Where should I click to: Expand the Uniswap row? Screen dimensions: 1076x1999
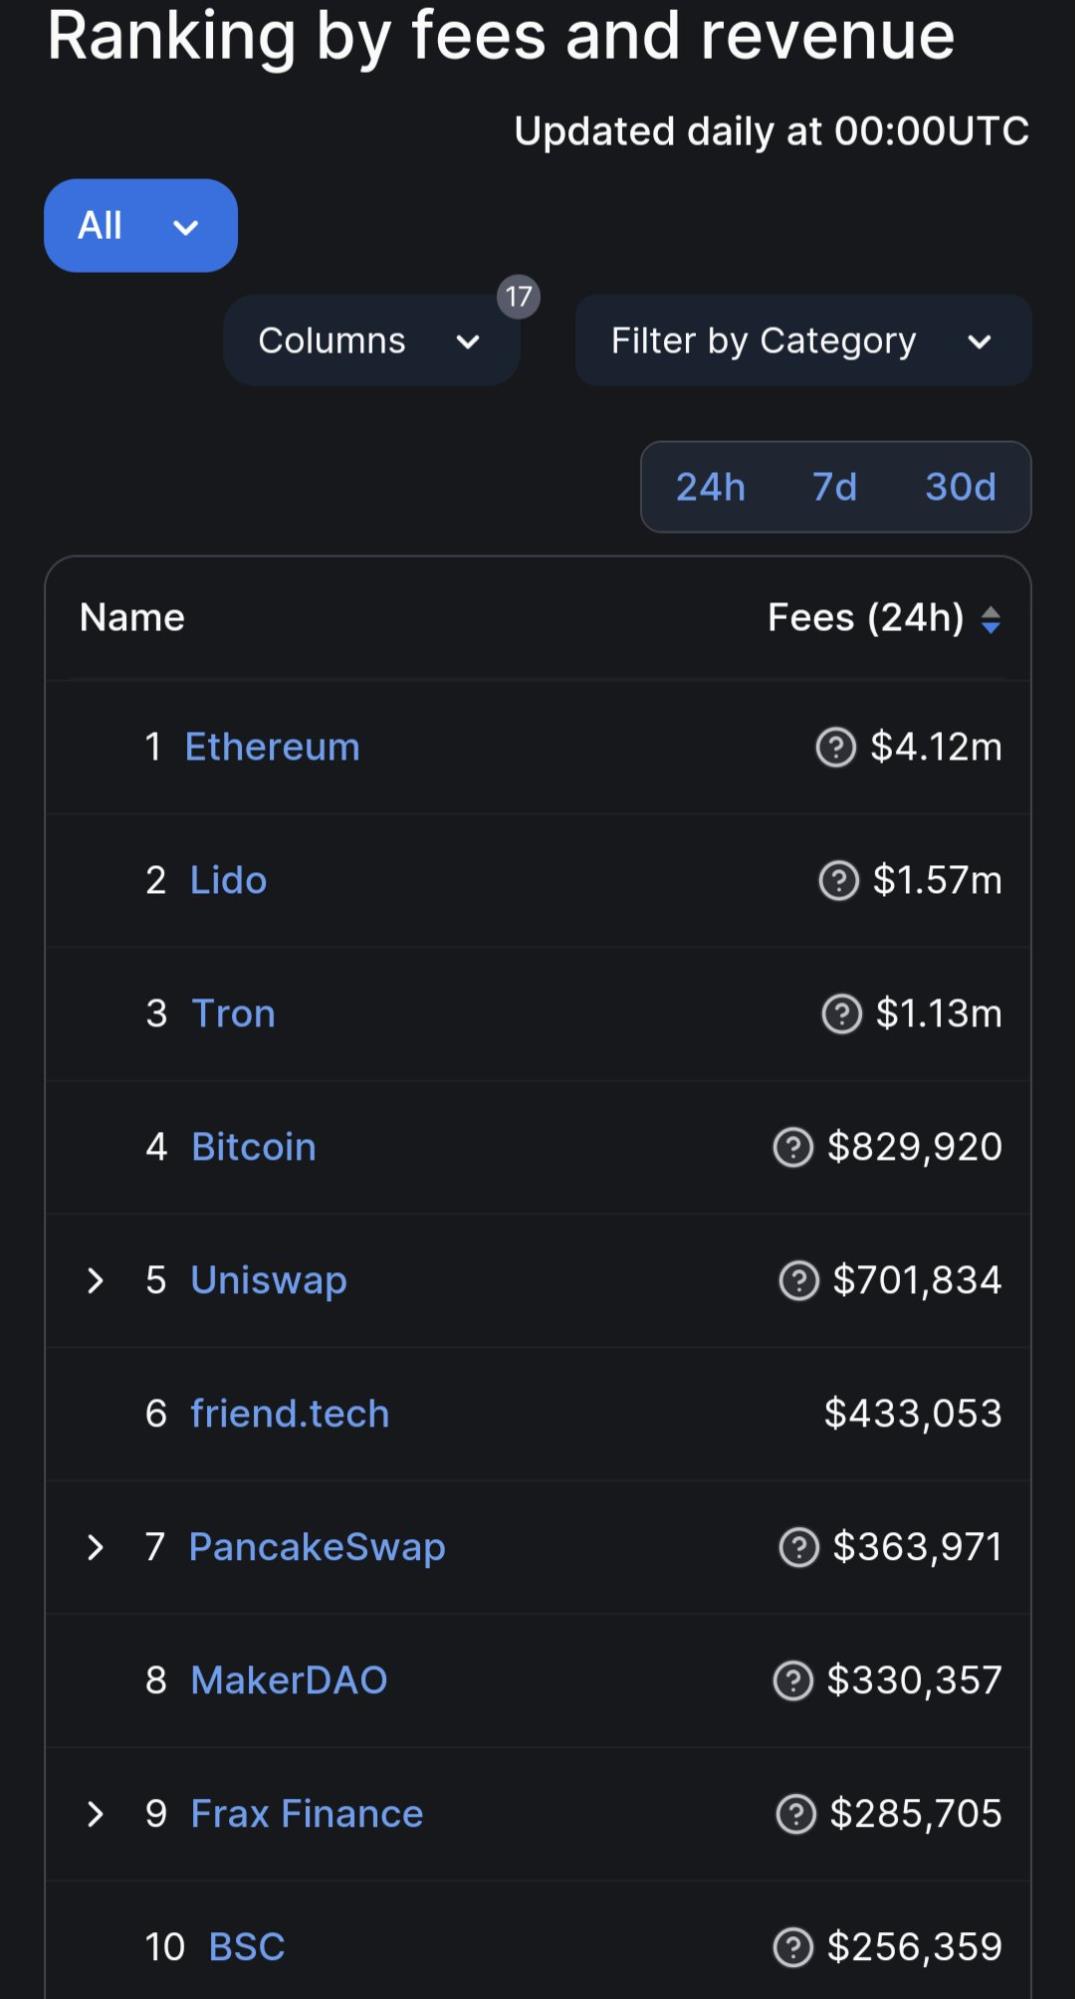(x=95, y=1280)
